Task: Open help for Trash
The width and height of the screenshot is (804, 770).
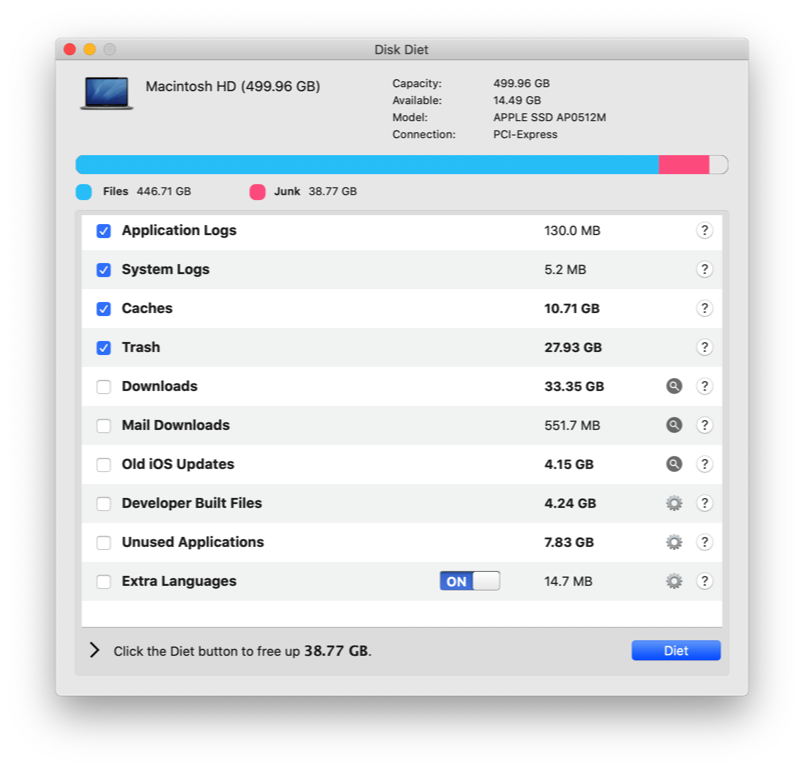Action: [x=705, y=348]
